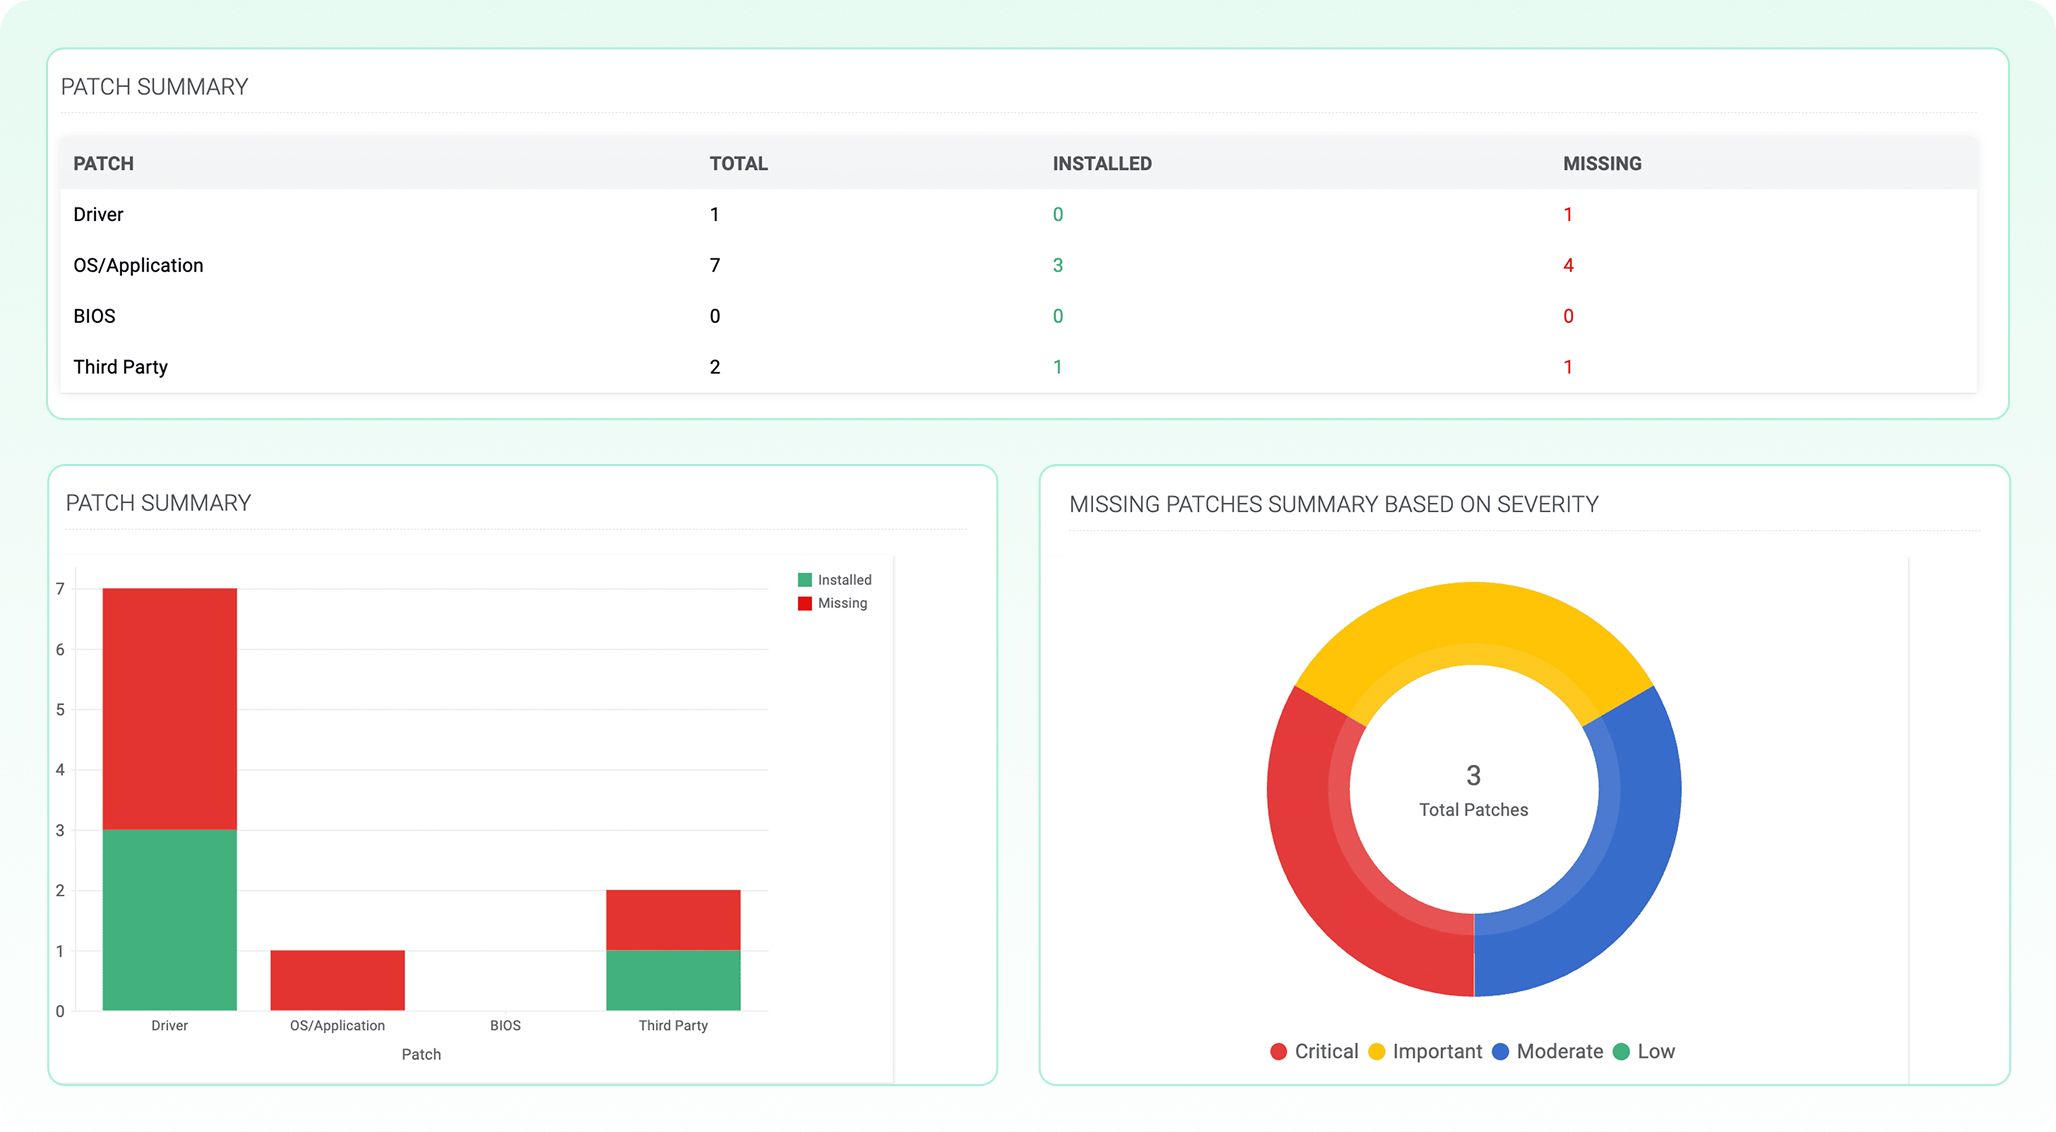
Task: Click the Missing legend red swatch
Action: pos(804,603)
